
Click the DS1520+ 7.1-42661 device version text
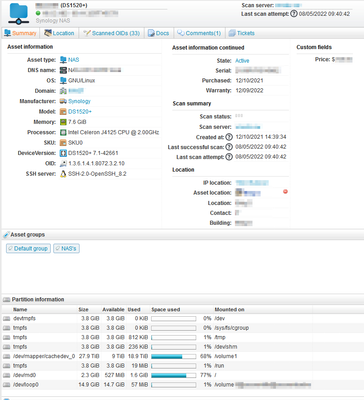click(93, 153)
